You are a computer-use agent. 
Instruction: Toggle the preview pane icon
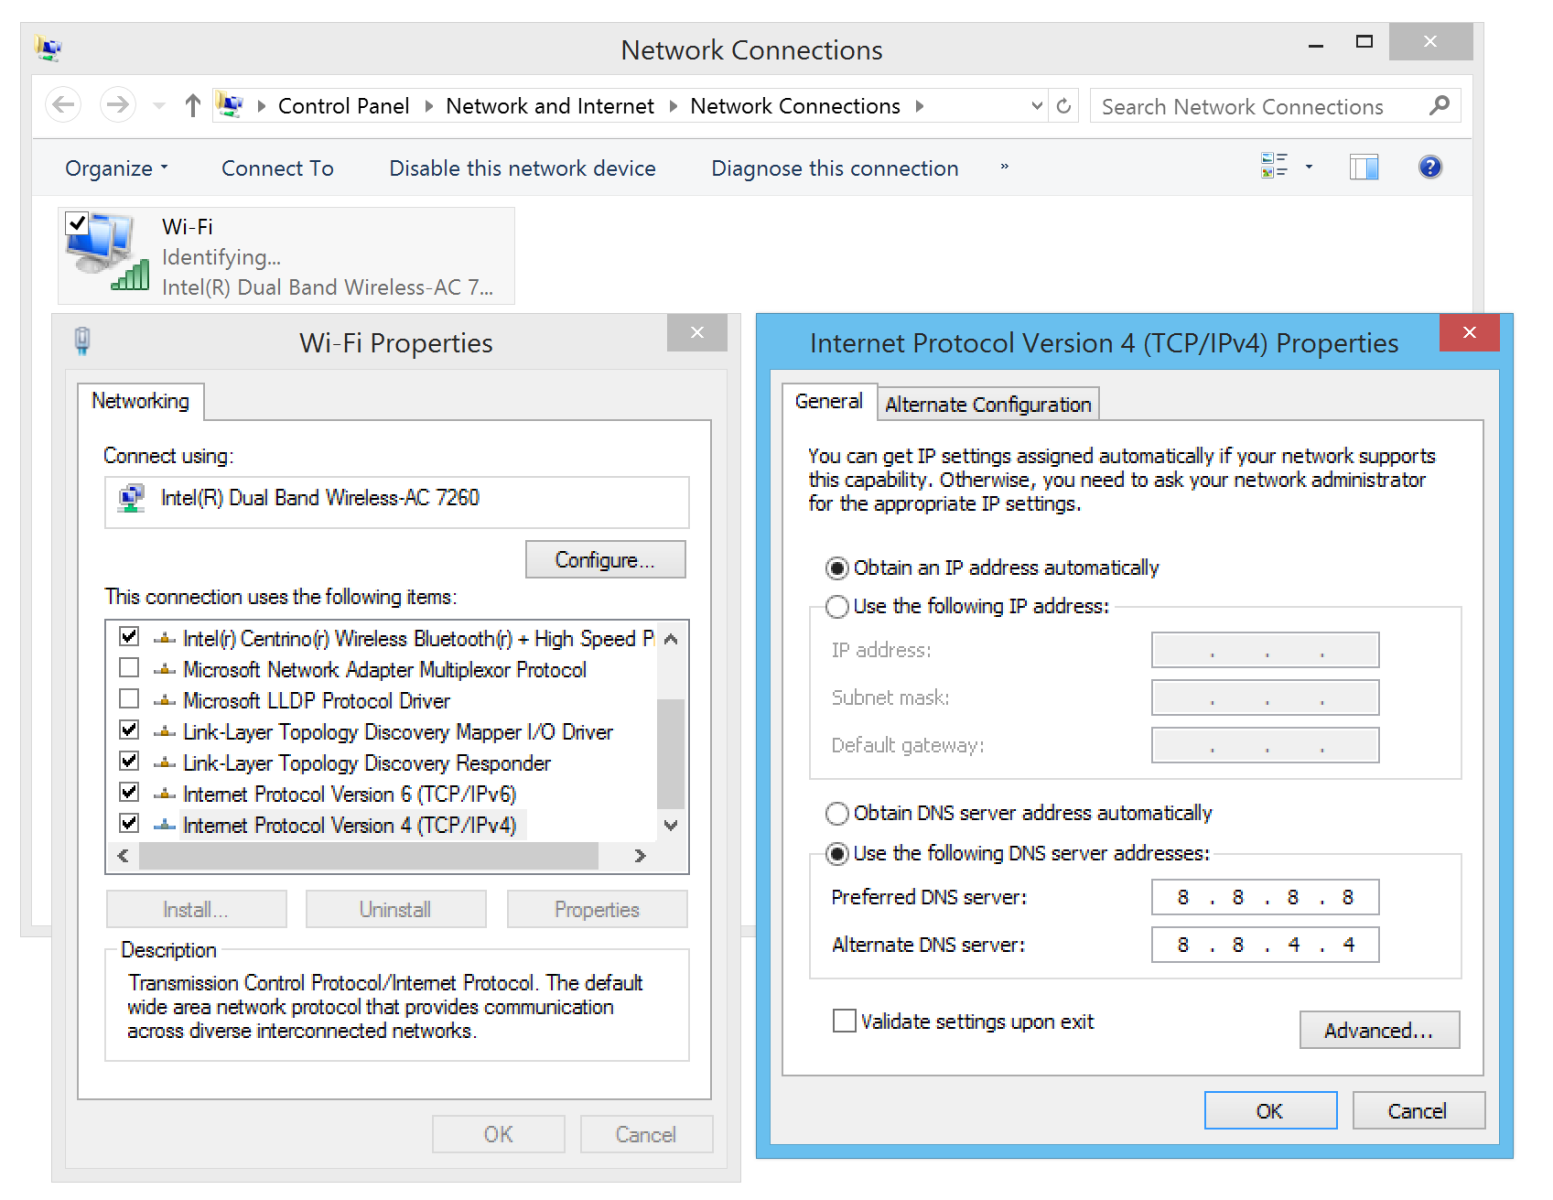pyautogui.click(x=1363, y=167)
